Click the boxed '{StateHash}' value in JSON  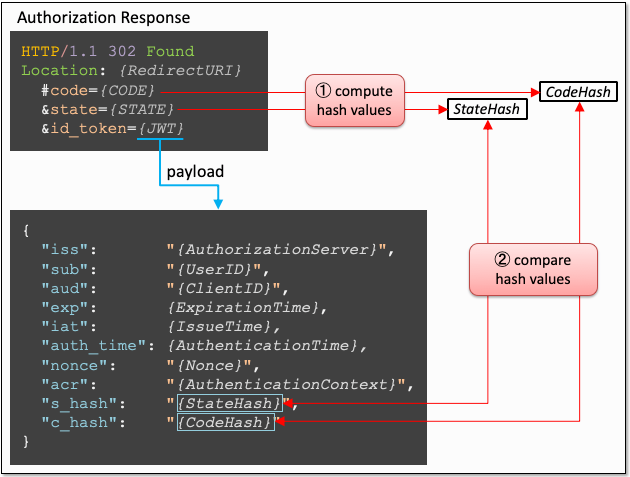[230, 403]
